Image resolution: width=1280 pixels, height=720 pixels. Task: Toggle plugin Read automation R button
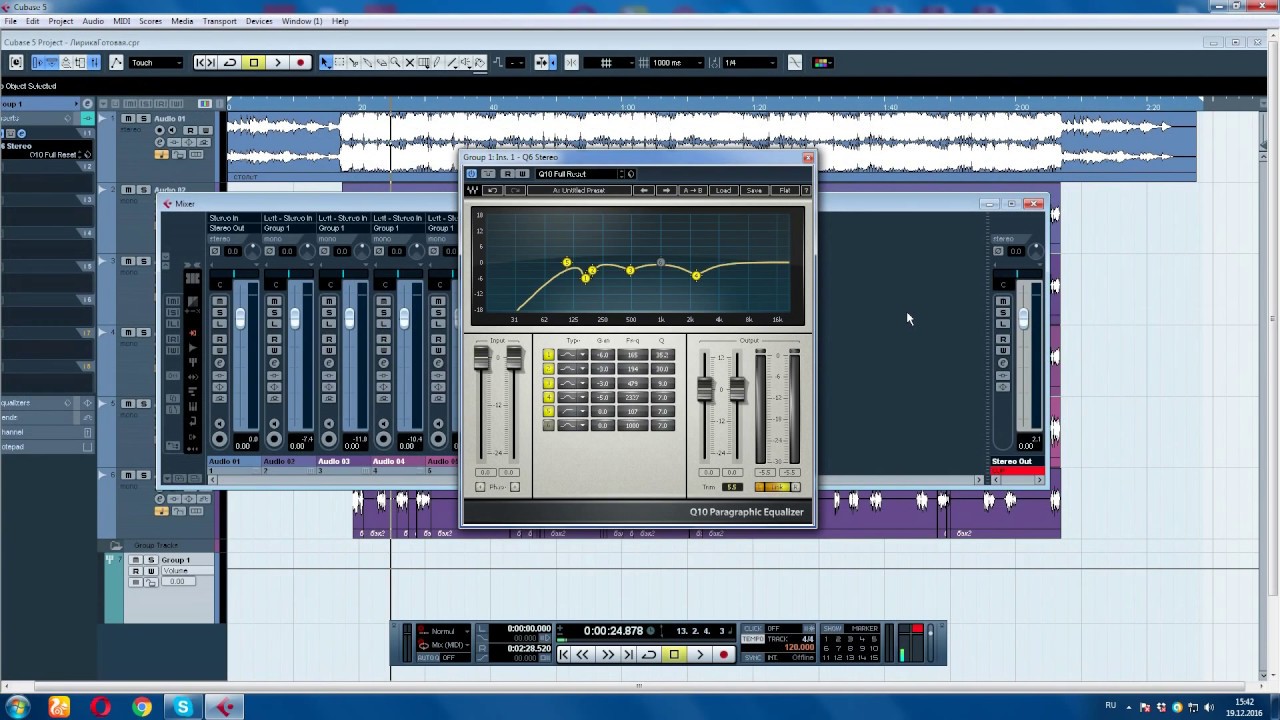pyautogui.click(x=508, y=174)
